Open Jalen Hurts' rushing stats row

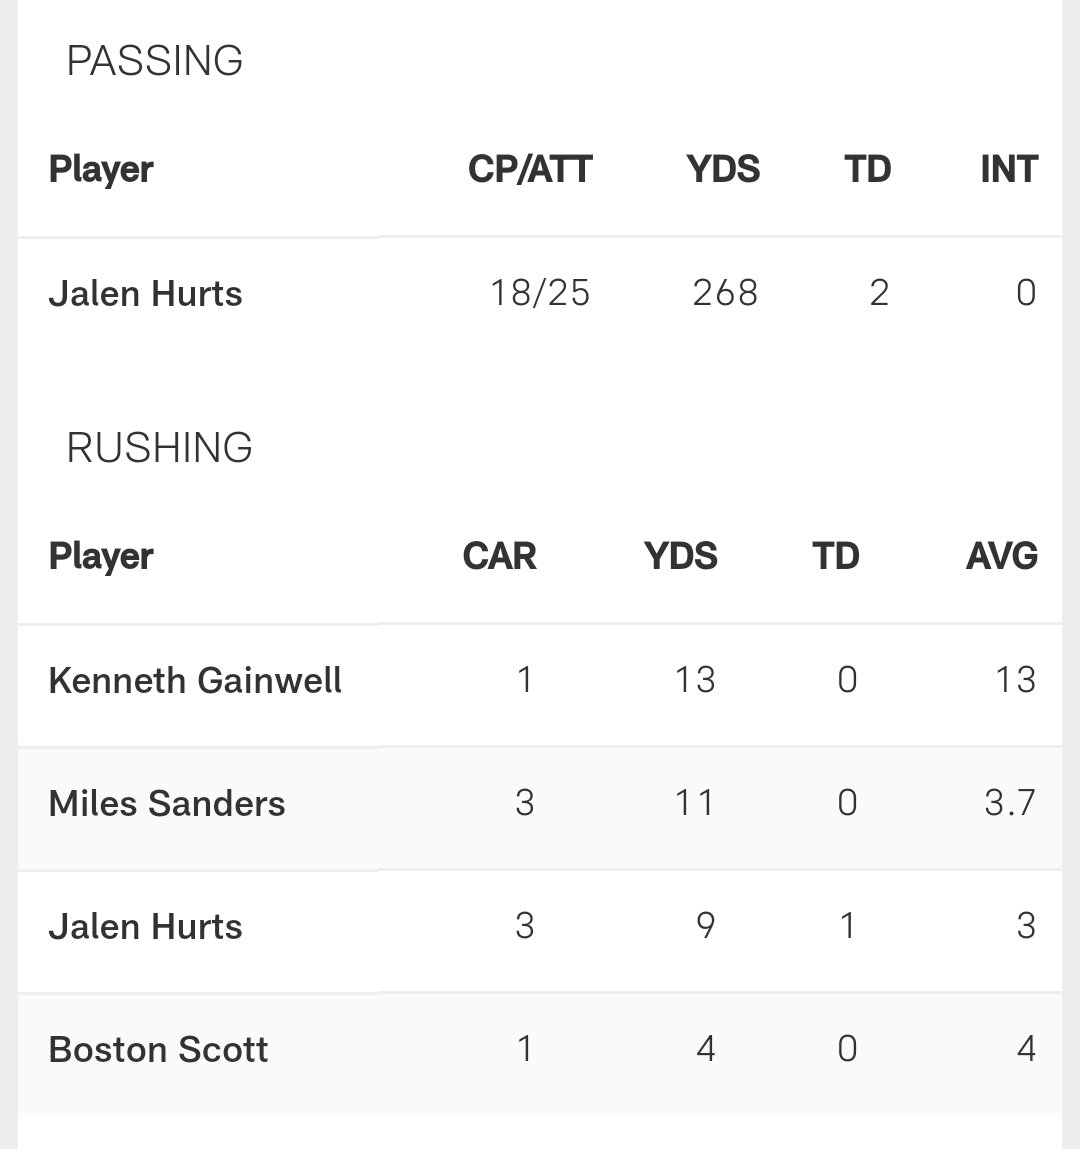[x=540, y=926]
